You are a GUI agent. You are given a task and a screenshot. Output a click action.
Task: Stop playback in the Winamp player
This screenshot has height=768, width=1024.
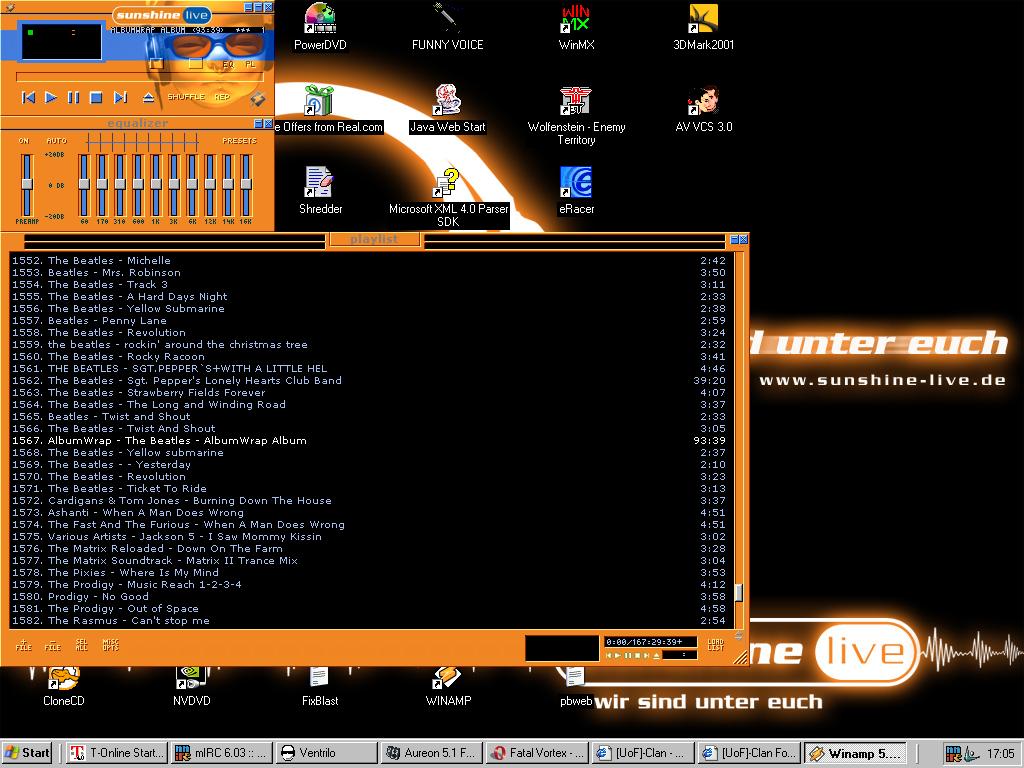tap(96, 97)
